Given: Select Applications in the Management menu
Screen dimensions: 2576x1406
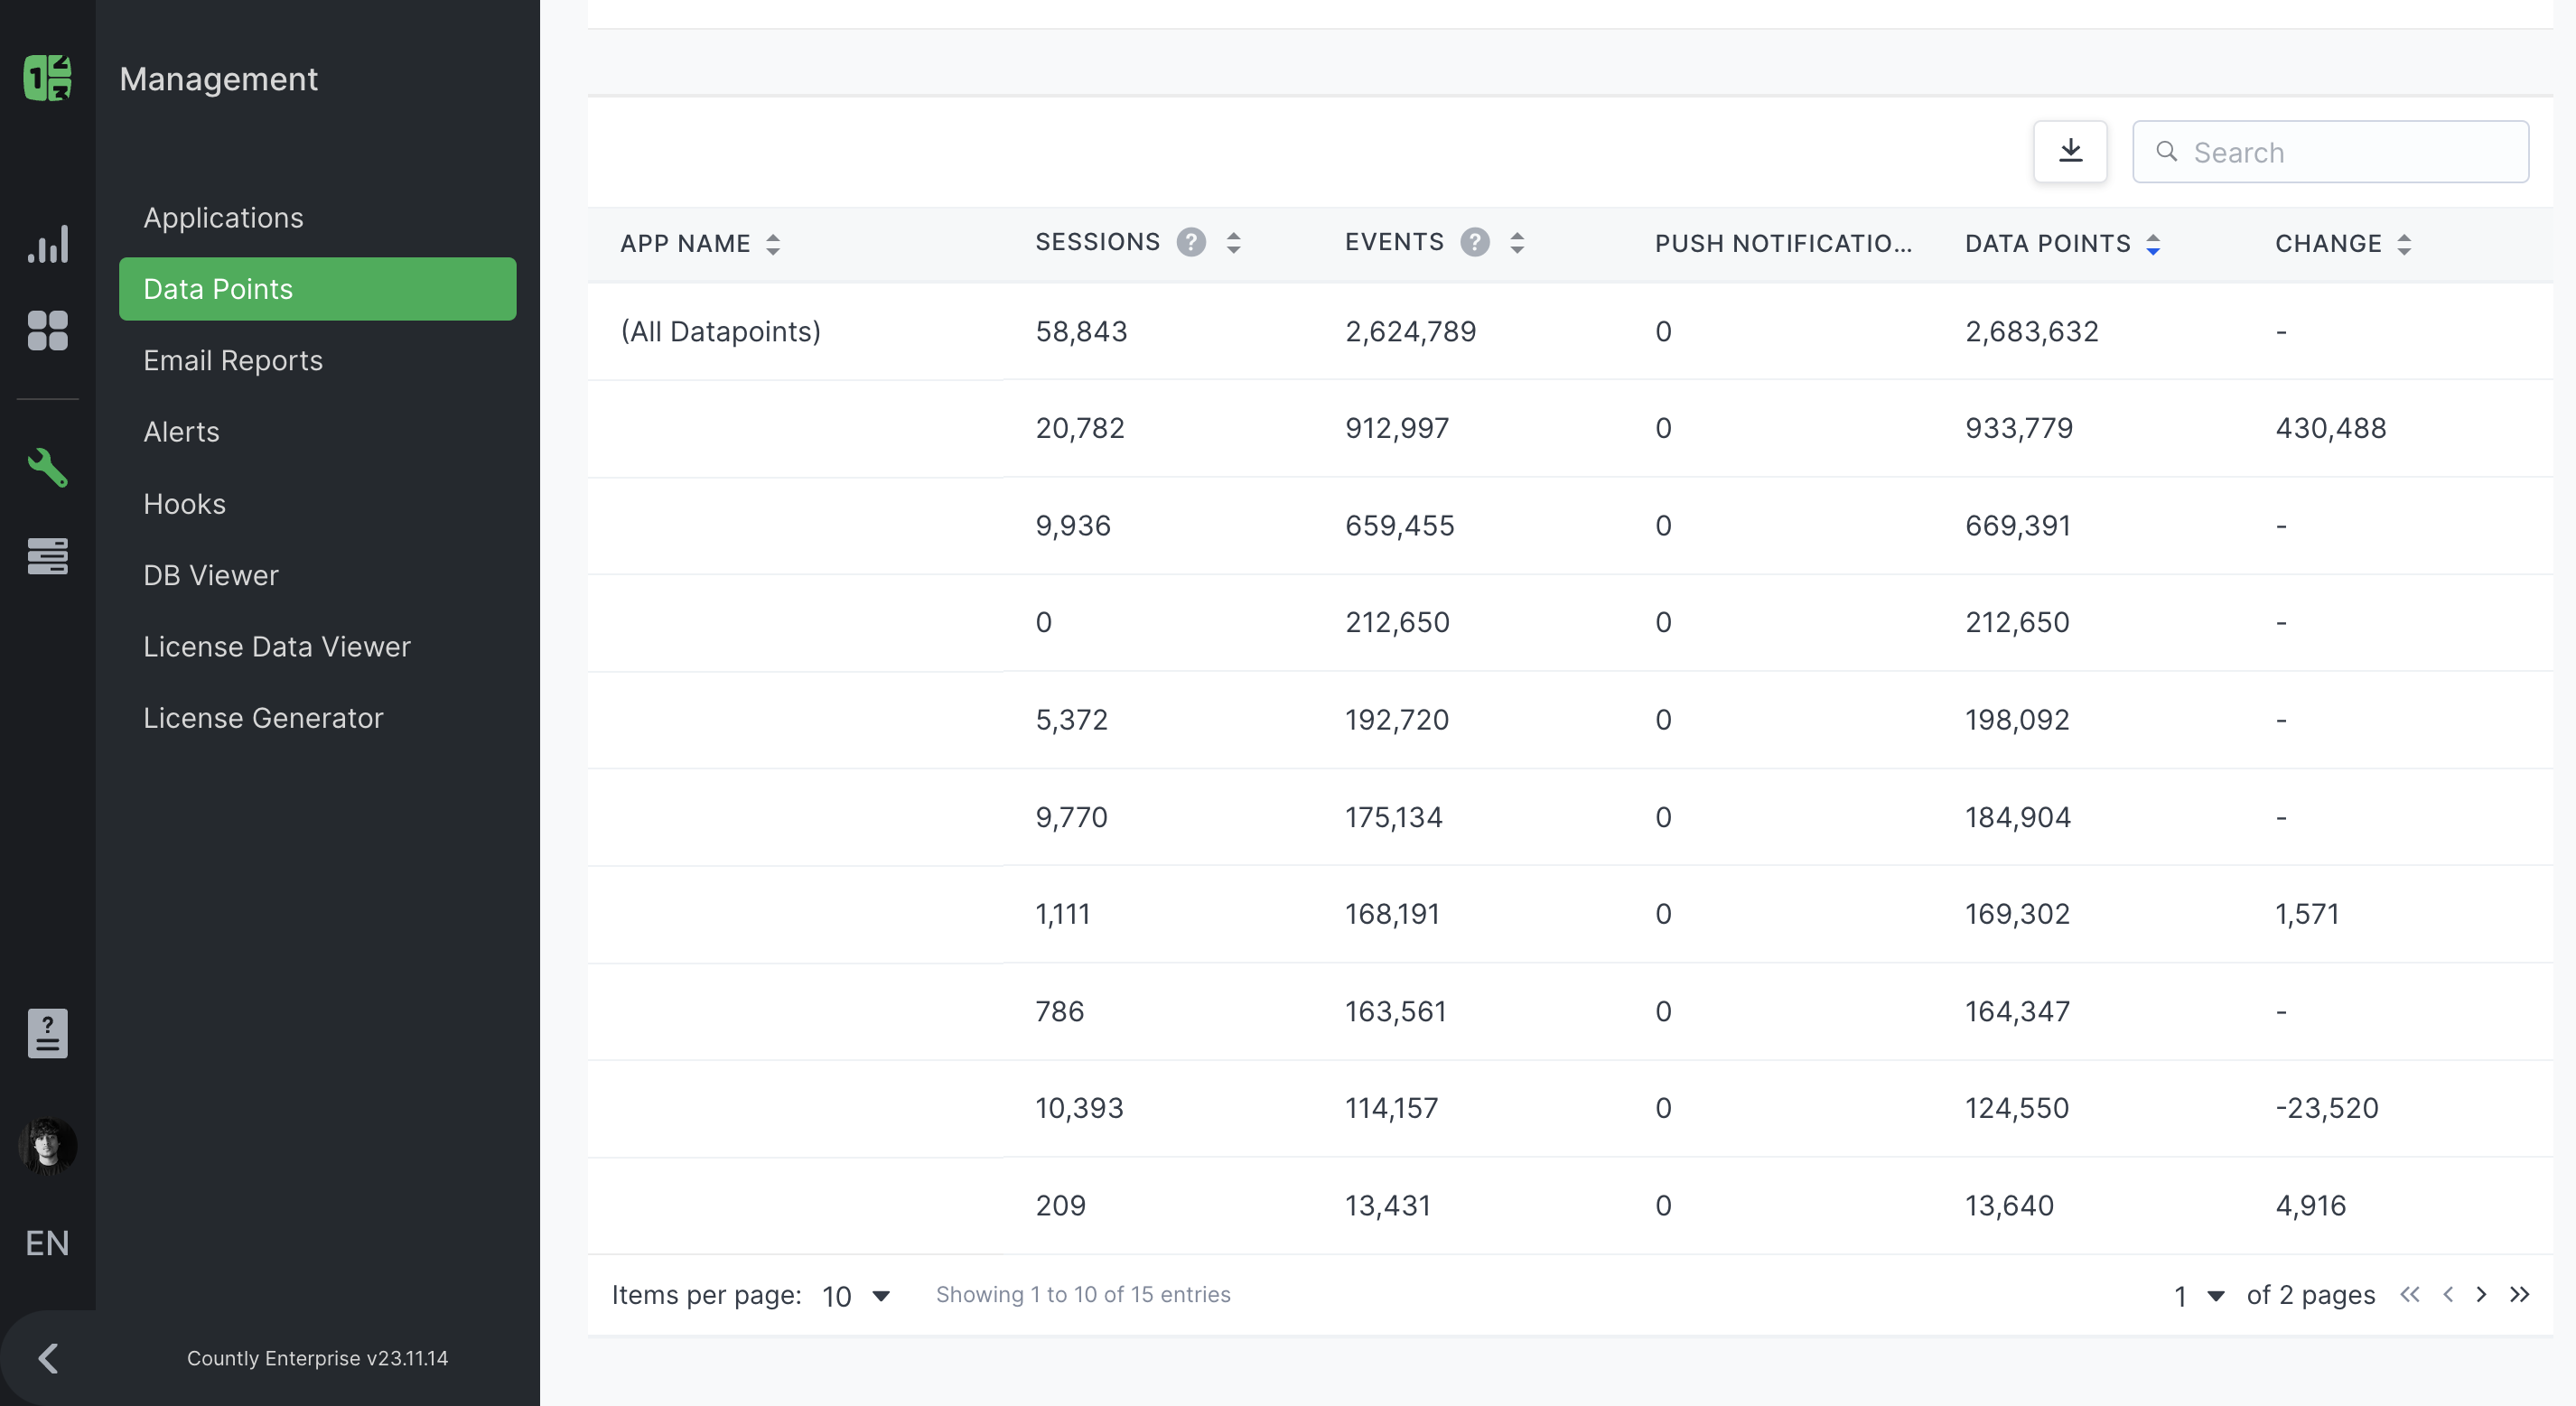Looking at the screenshot, I should click(x=224, y=218).
